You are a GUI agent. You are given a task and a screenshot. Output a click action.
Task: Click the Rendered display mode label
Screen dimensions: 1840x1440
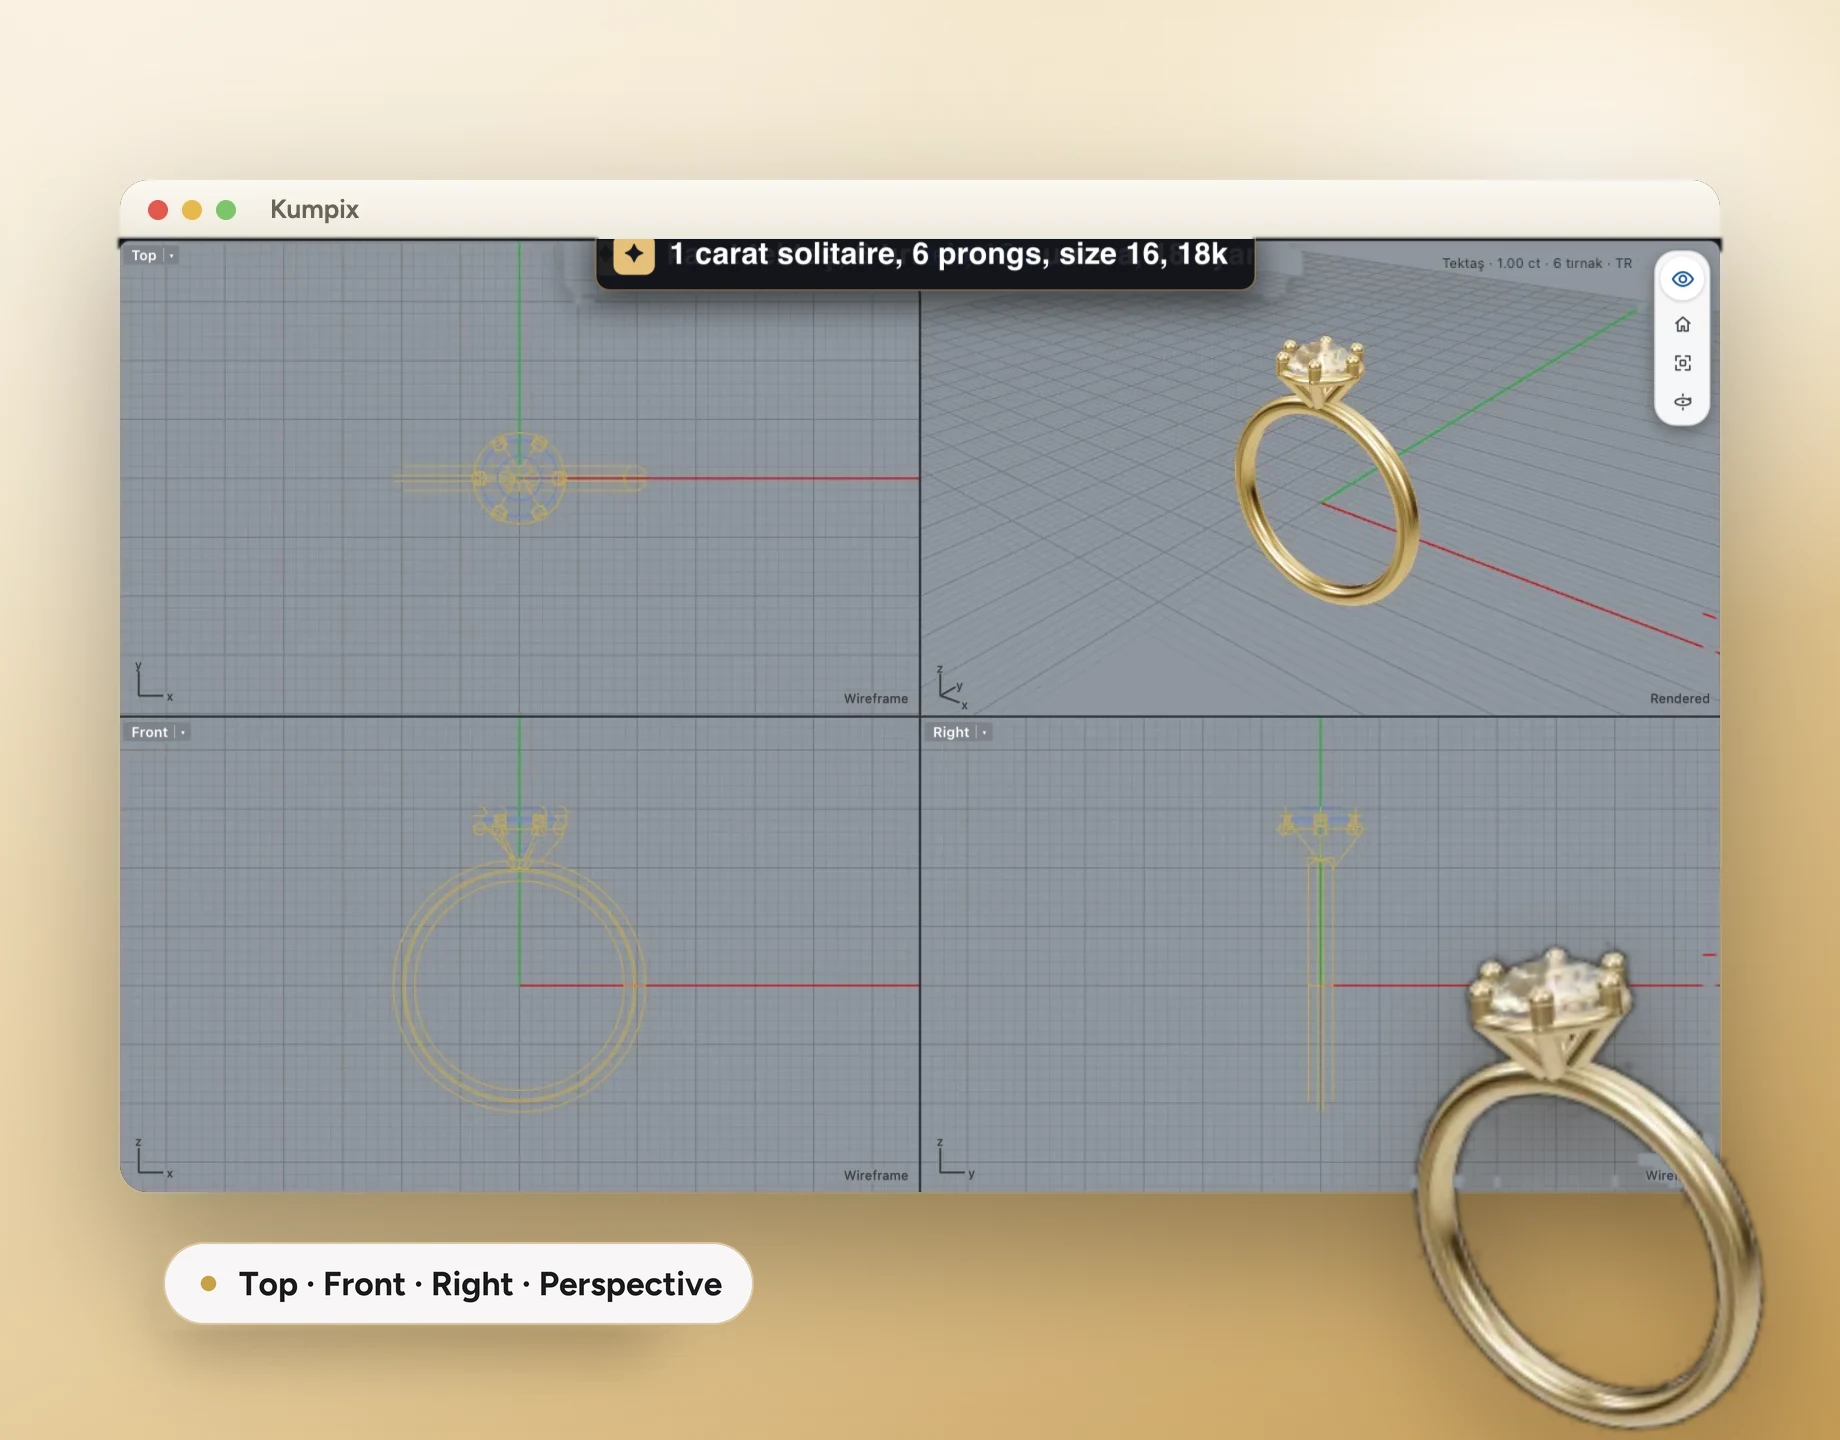[1679, 698]
